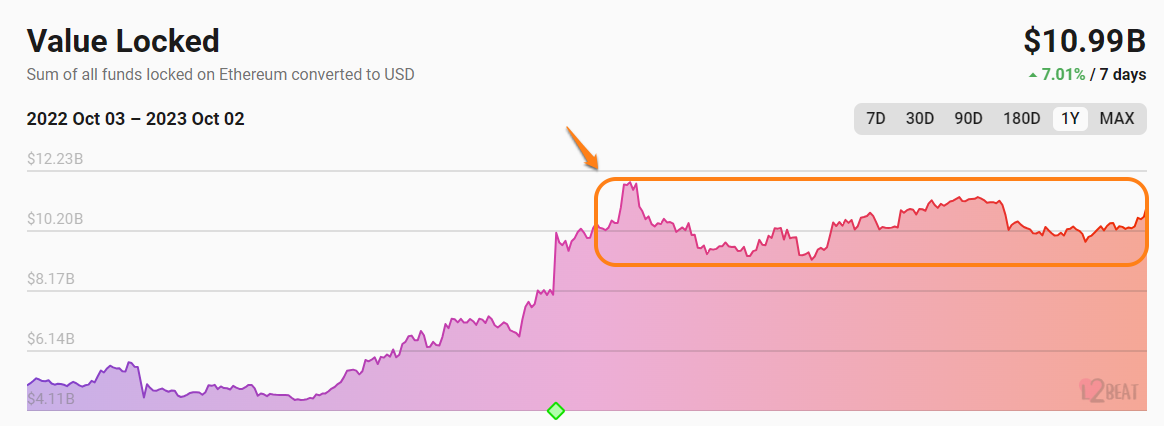Click the $10.20B gridline label

click(x=55, y=219)
